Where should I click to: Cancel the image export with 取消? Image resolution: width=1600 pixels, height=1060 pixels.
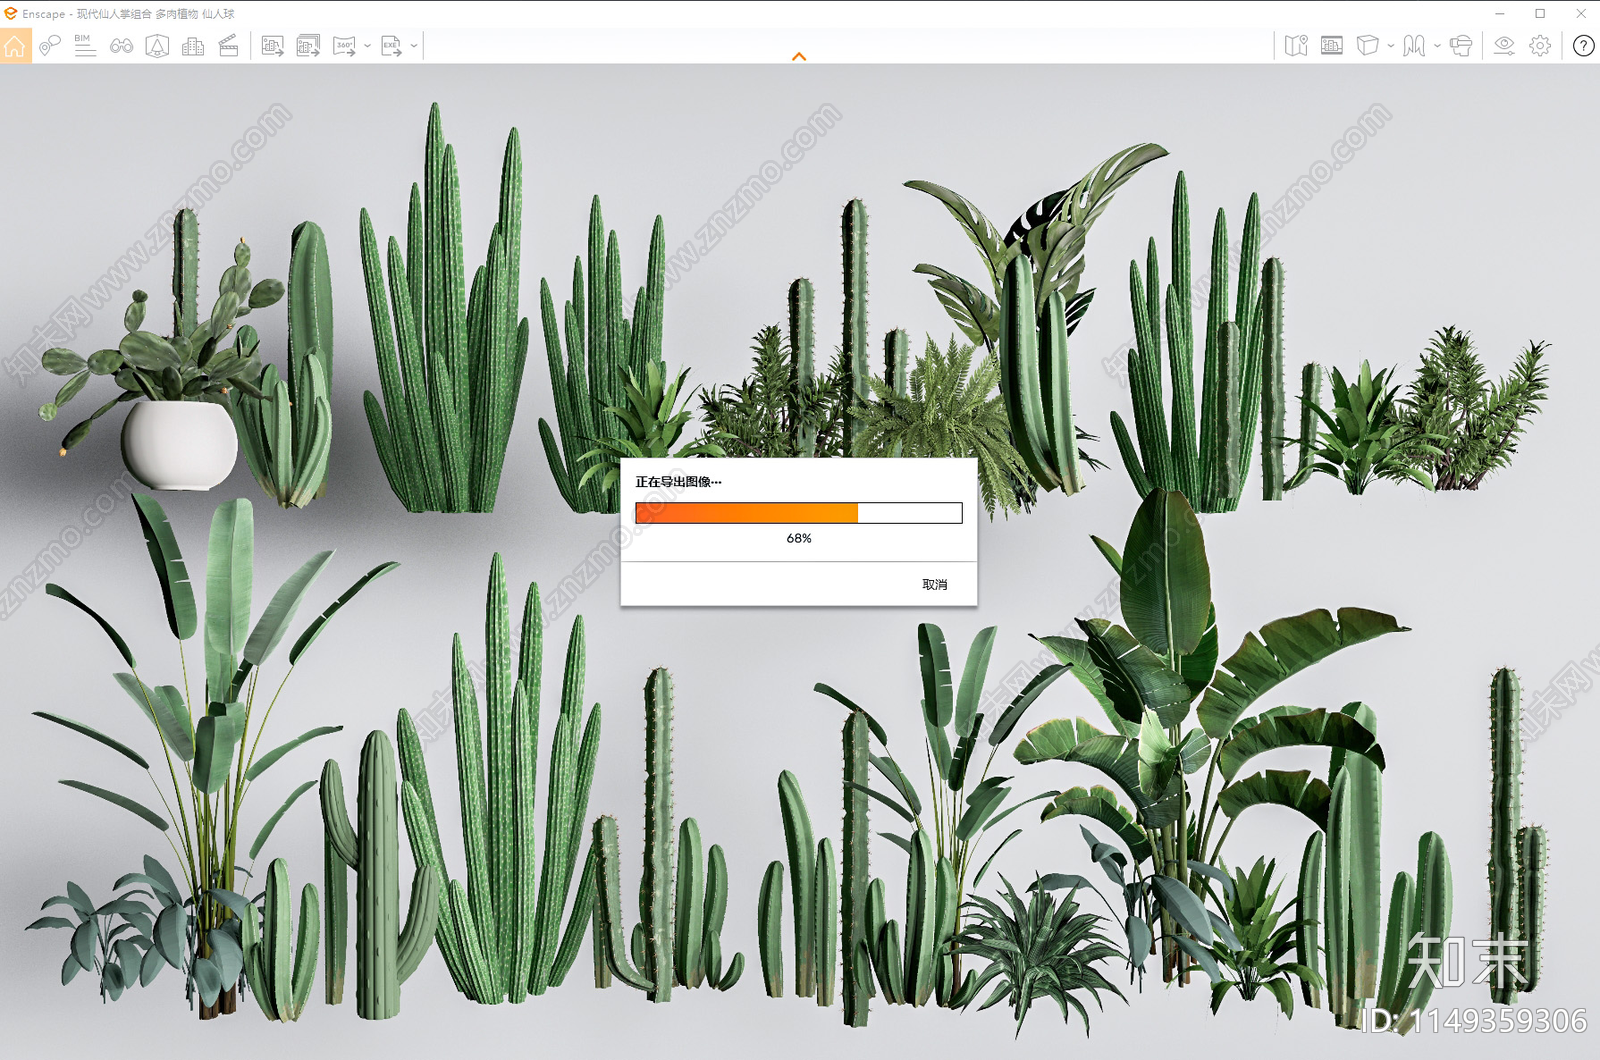point(935,585)
